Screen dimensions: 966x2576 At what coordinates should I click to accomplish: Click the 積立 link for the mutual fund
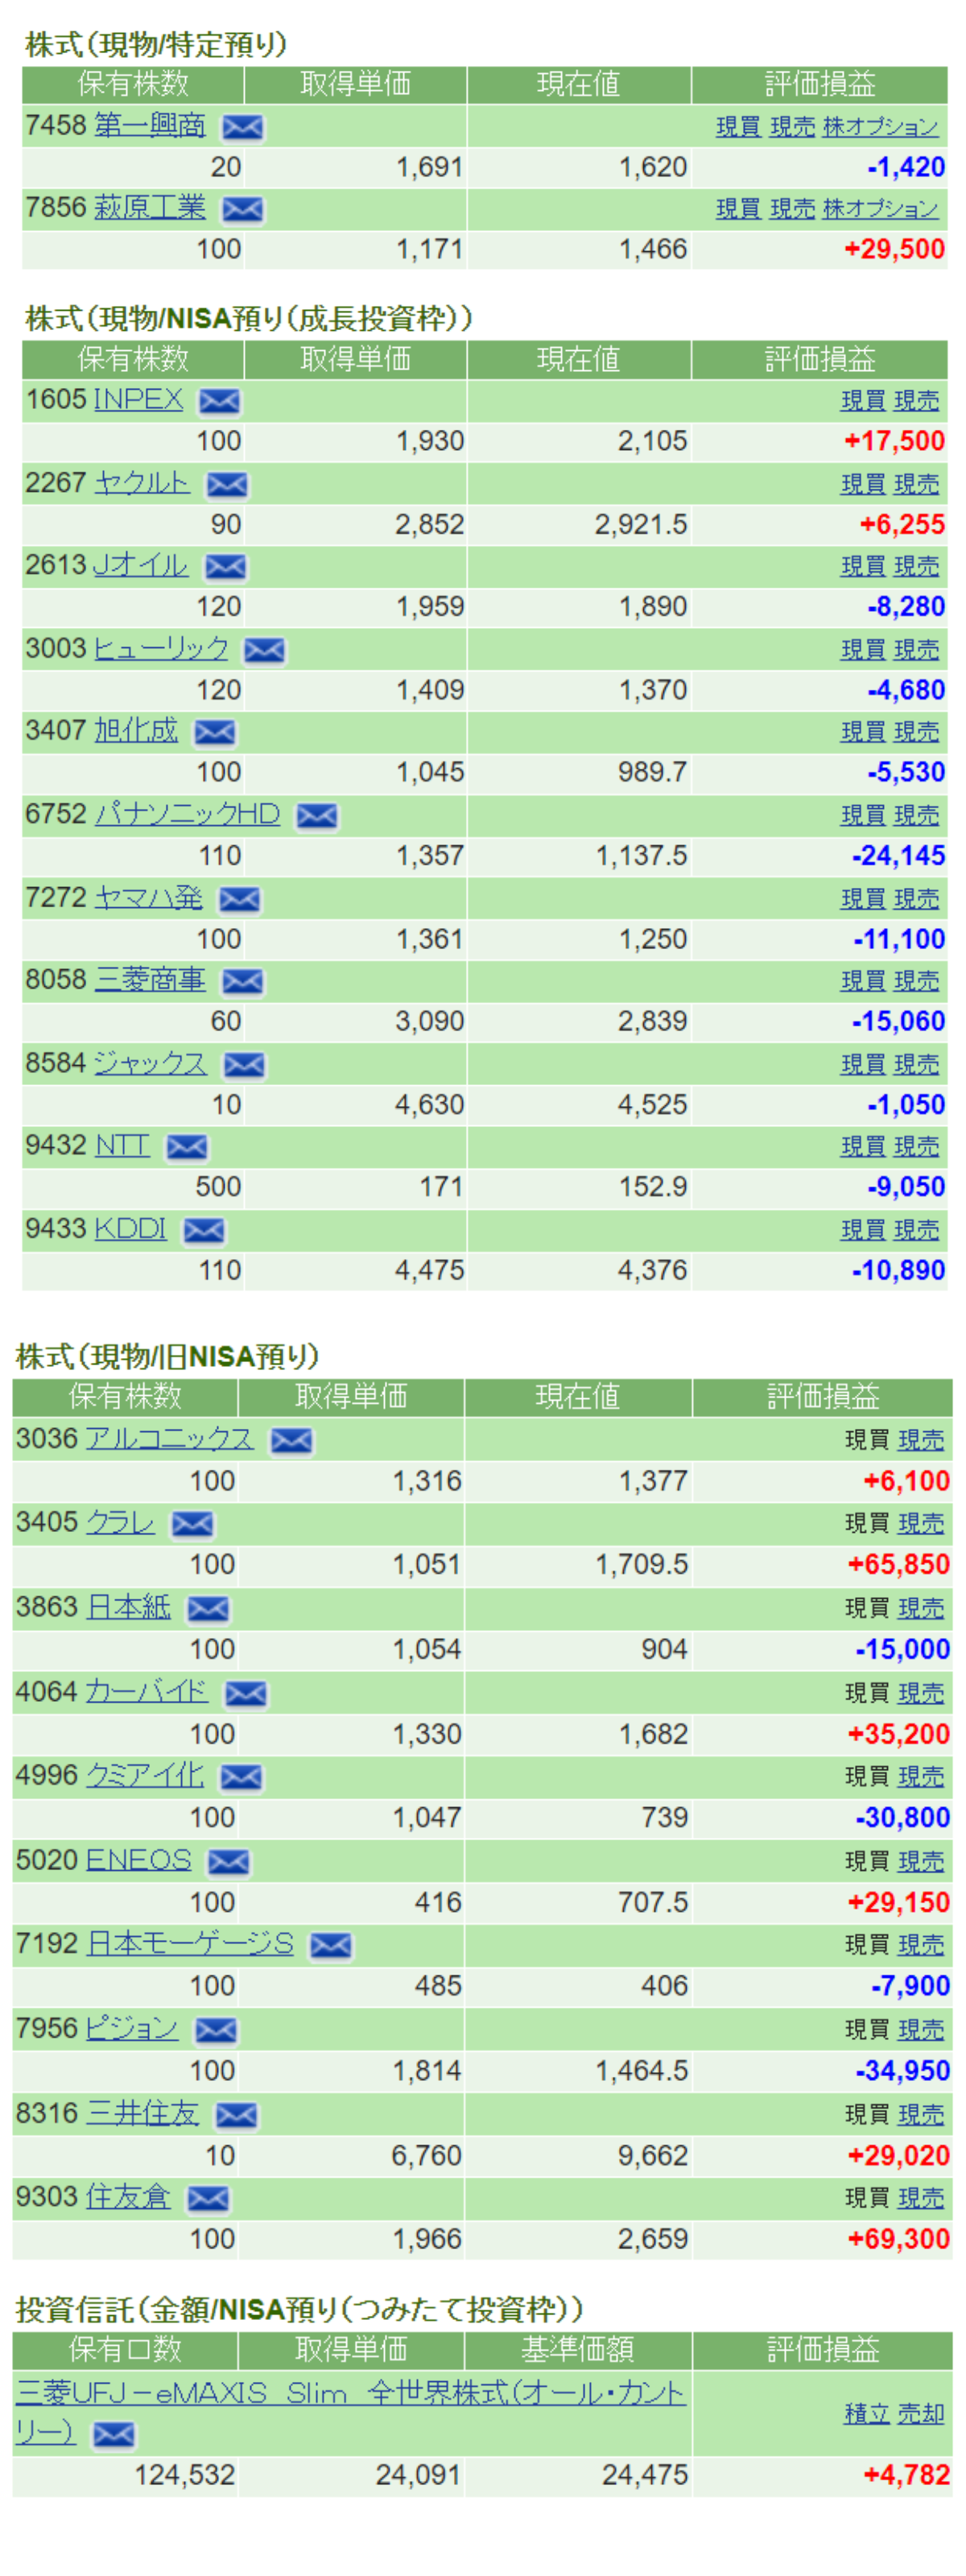pos(866,2414)
